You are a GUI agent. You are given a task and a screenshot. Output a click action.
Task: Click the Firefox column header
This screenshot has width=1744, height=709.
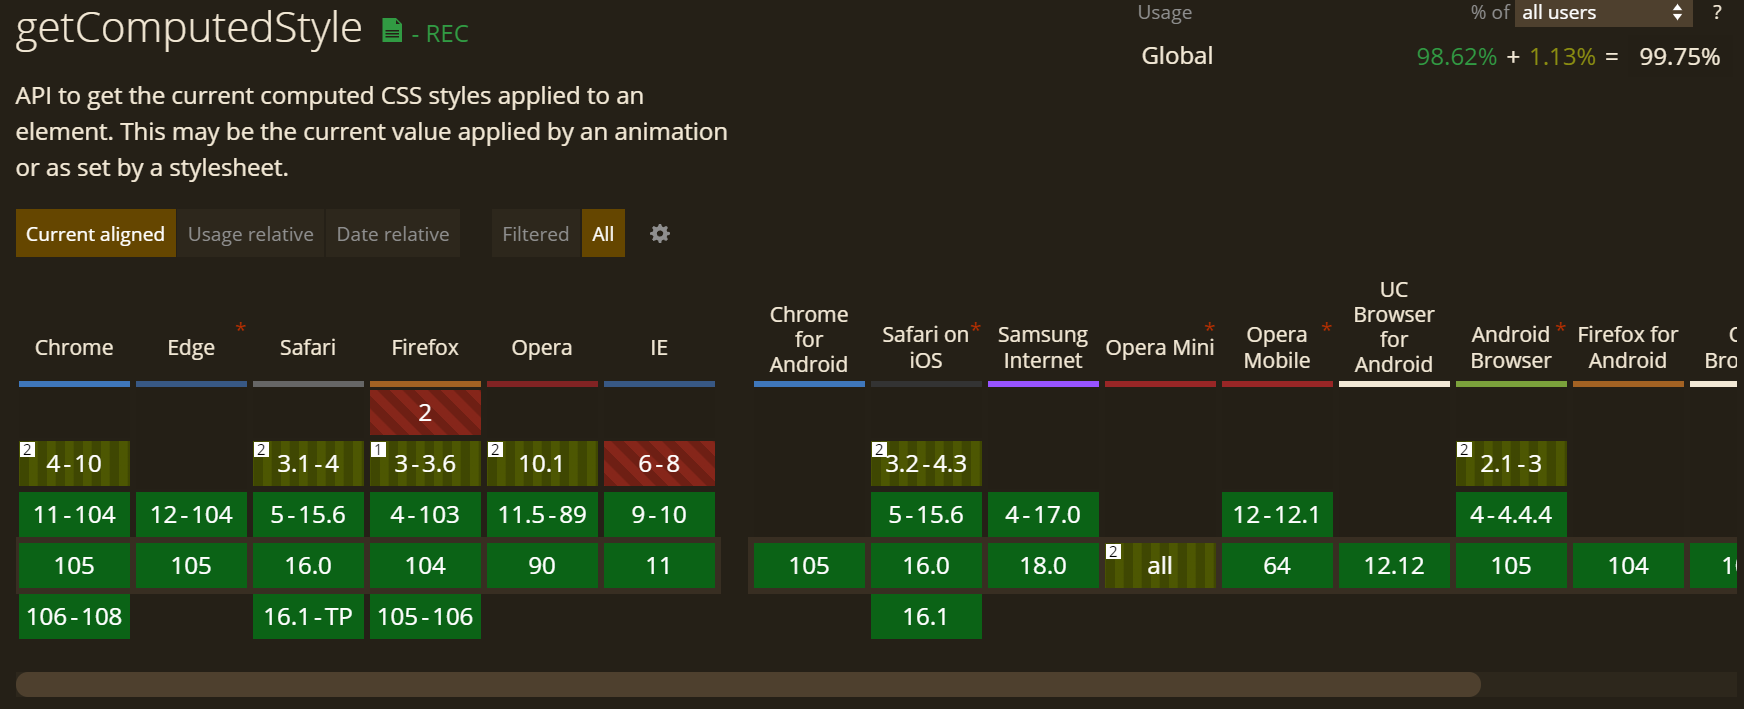coord(425,347)
